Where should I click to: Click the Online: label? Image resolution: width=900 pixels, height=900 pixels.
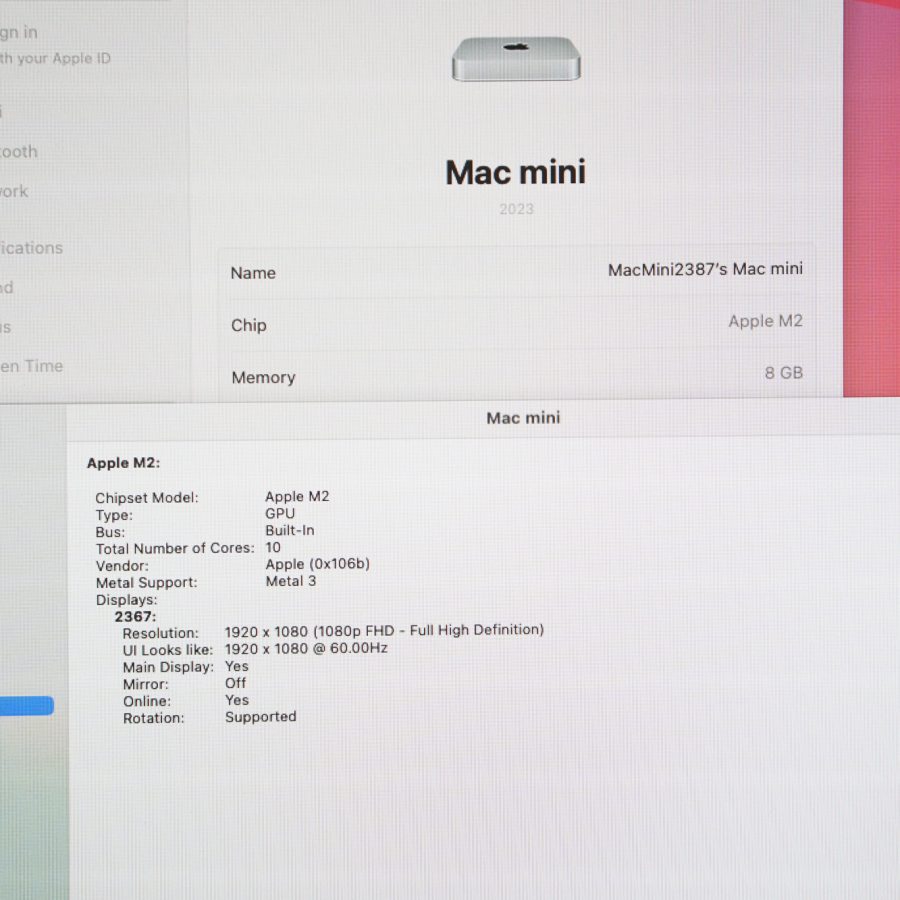(x=147, y=701)
